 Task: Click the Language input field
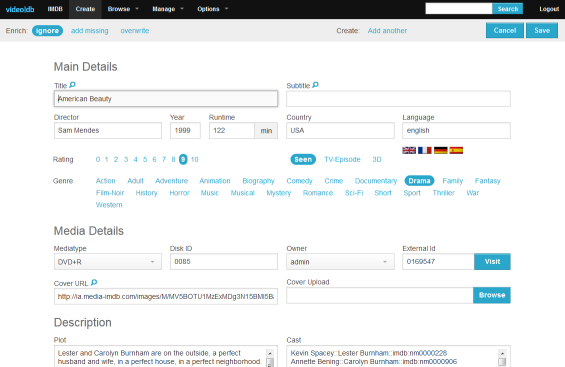456,130
